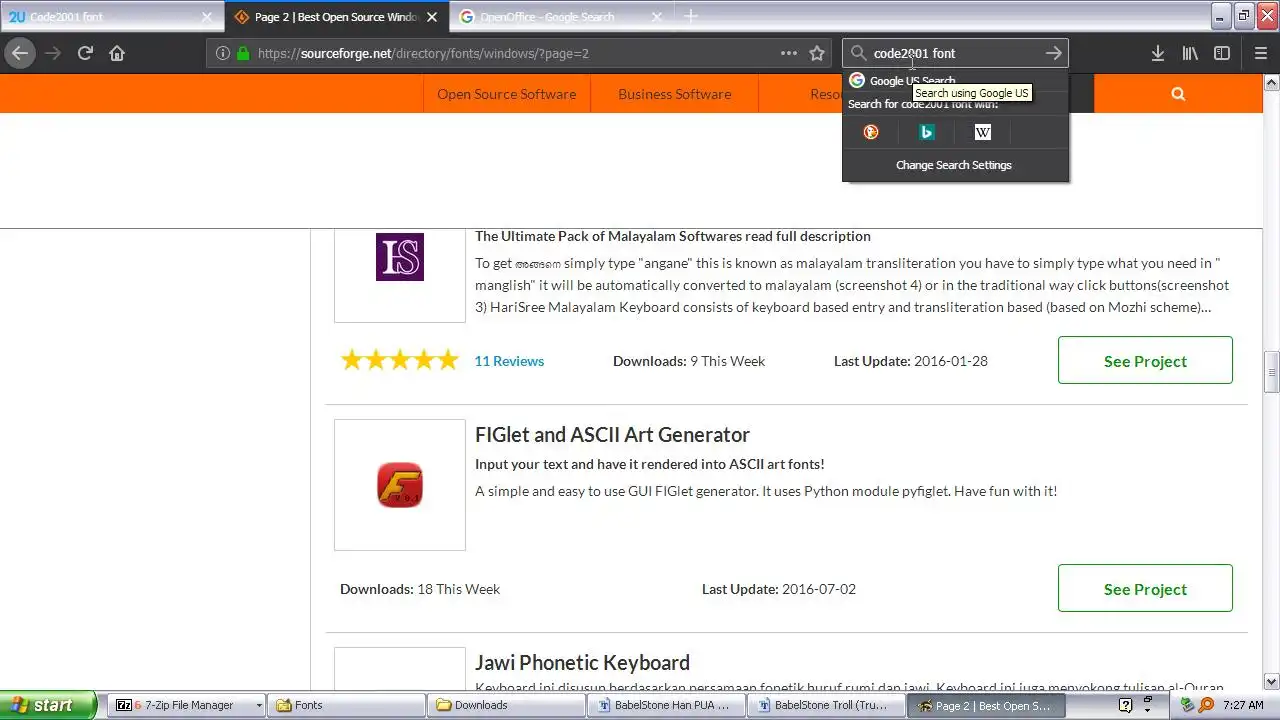Click the orange magnifier tray icon

point(1206,705)
